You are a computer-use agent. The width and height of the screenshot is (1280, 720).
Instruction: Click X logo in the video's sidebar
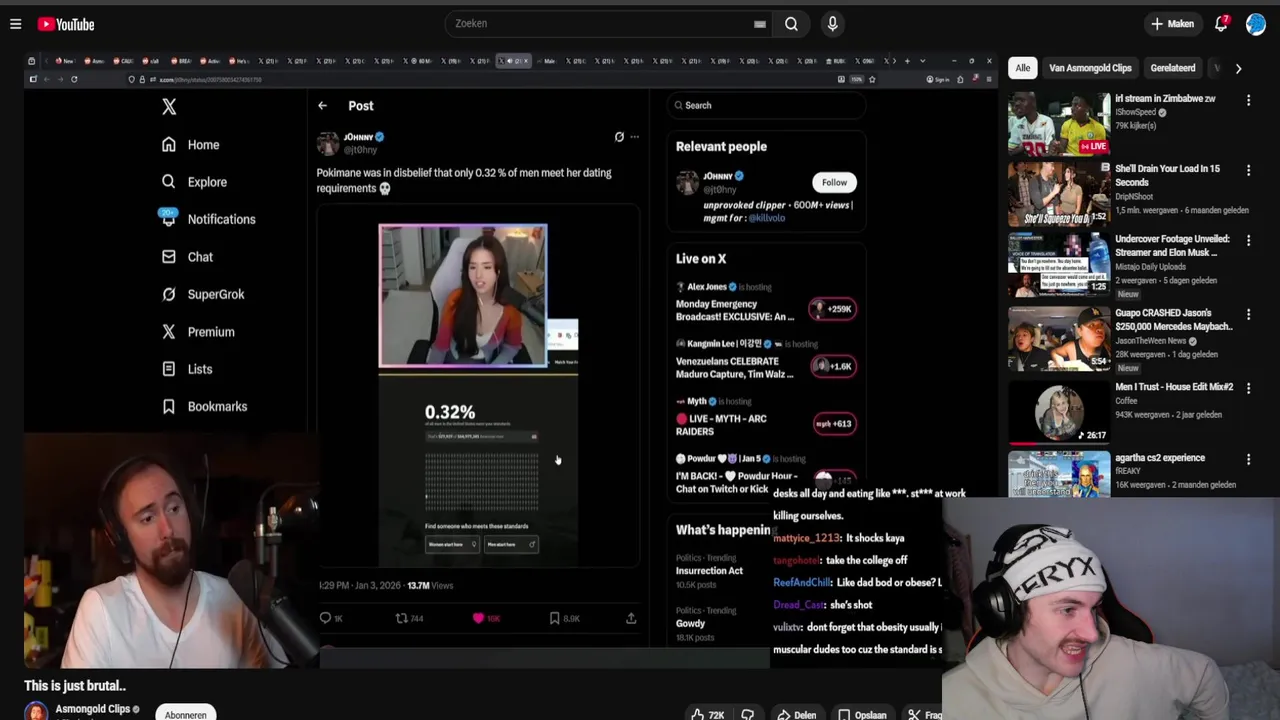(x=169, y=107)
